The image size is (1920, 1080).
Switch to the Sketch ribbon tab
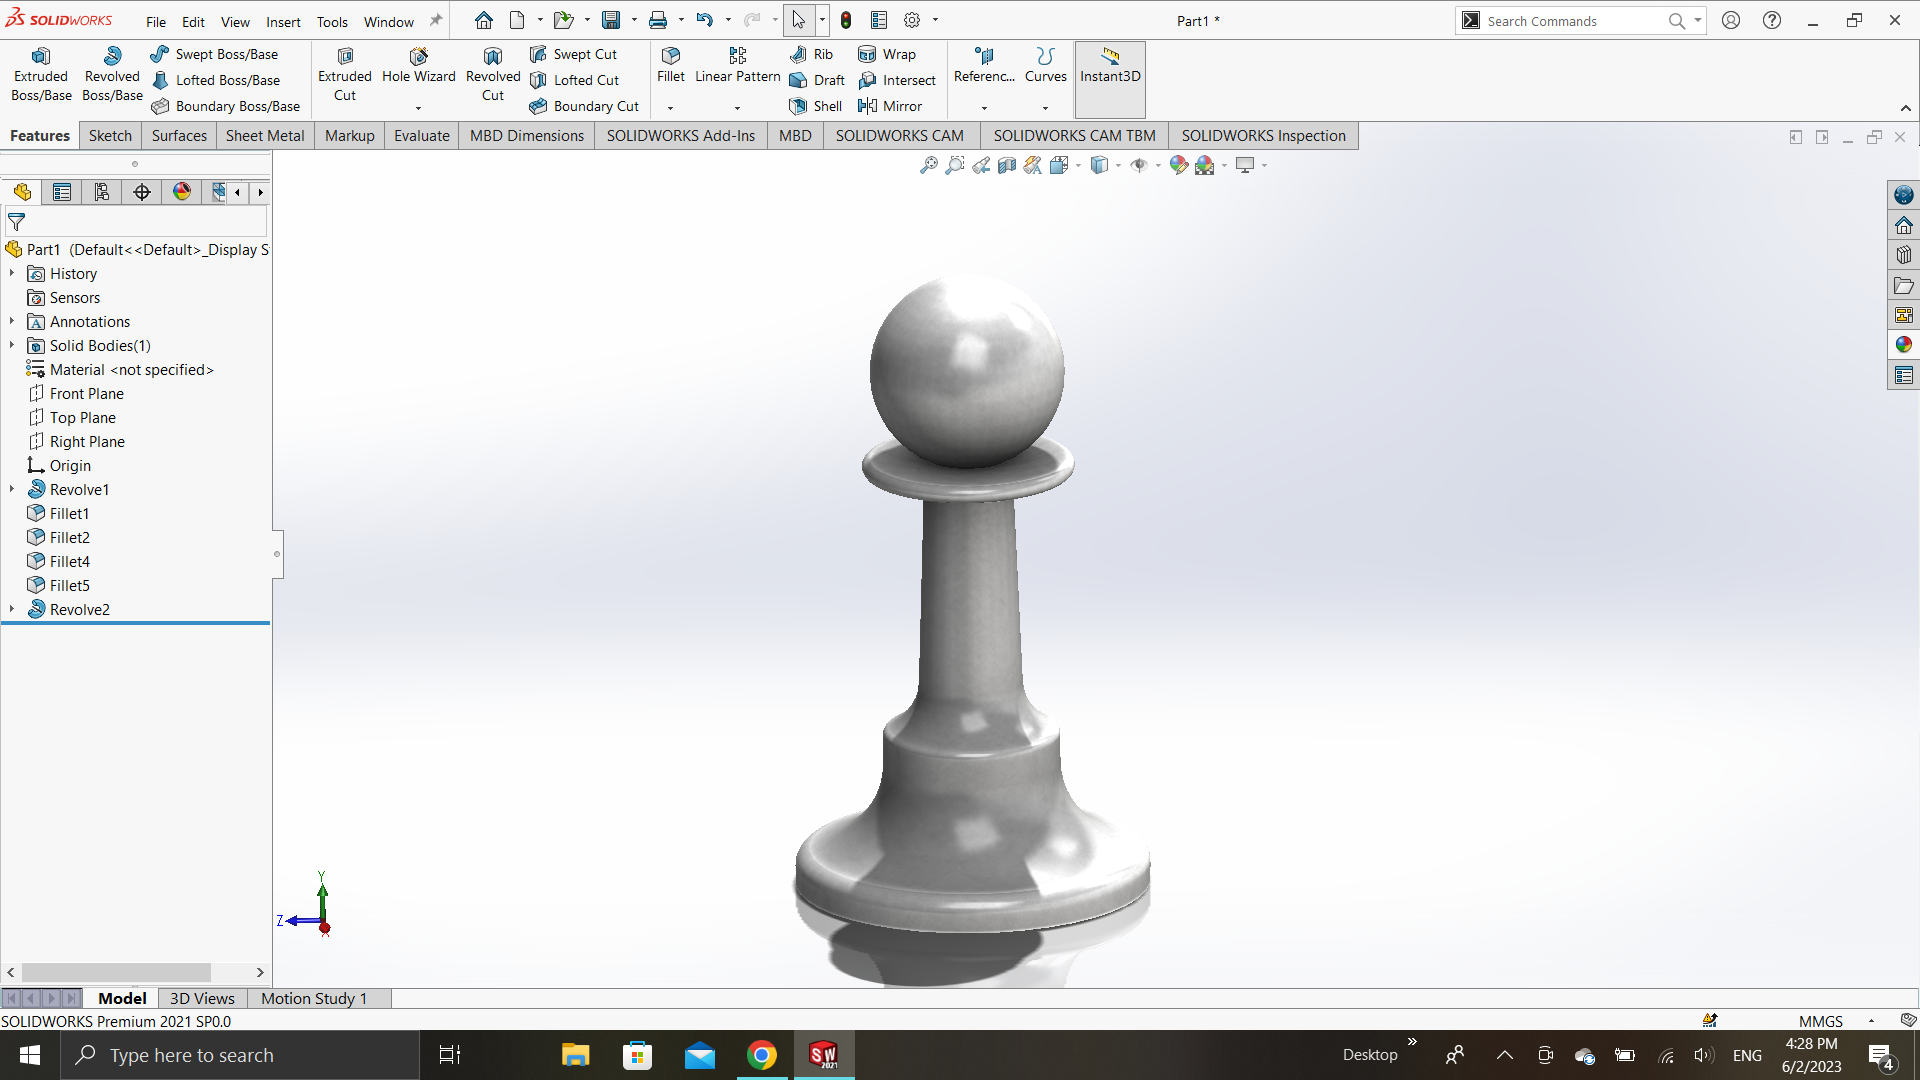tap(110, 136)
